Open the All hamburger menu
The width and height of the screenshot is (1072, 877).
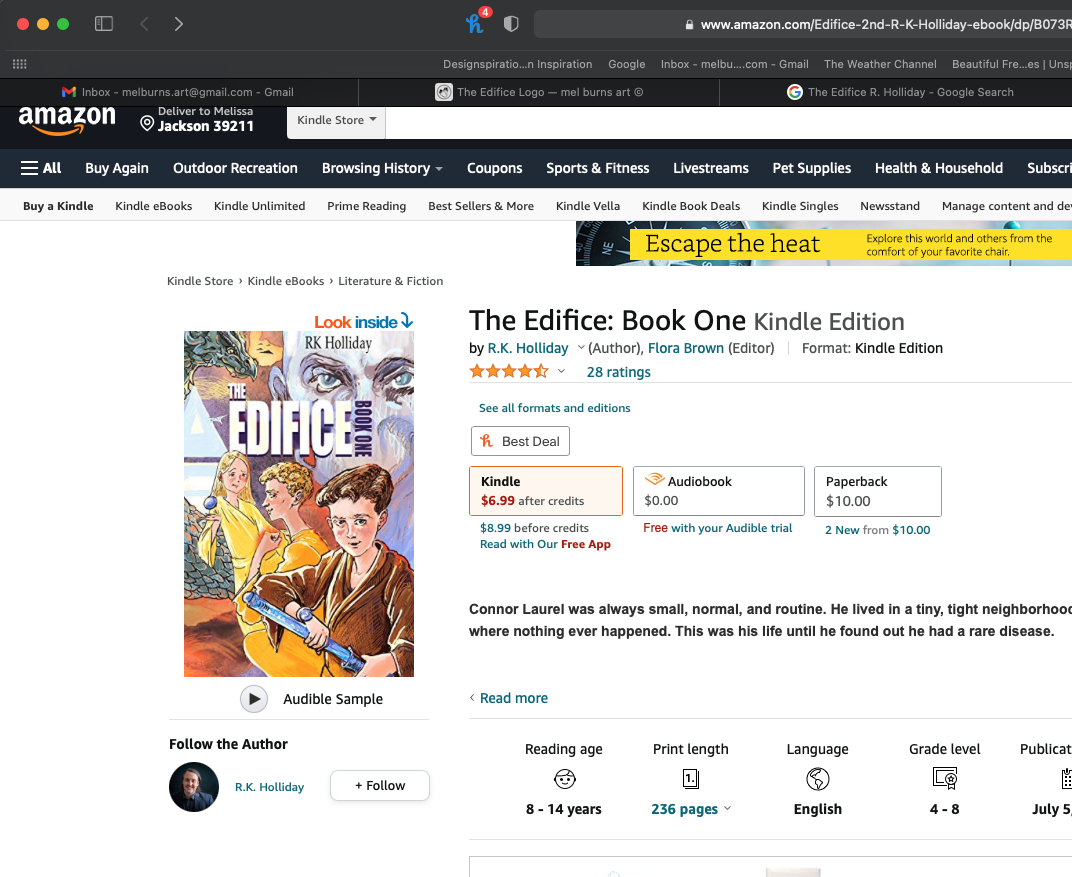(x=41, y=168)
